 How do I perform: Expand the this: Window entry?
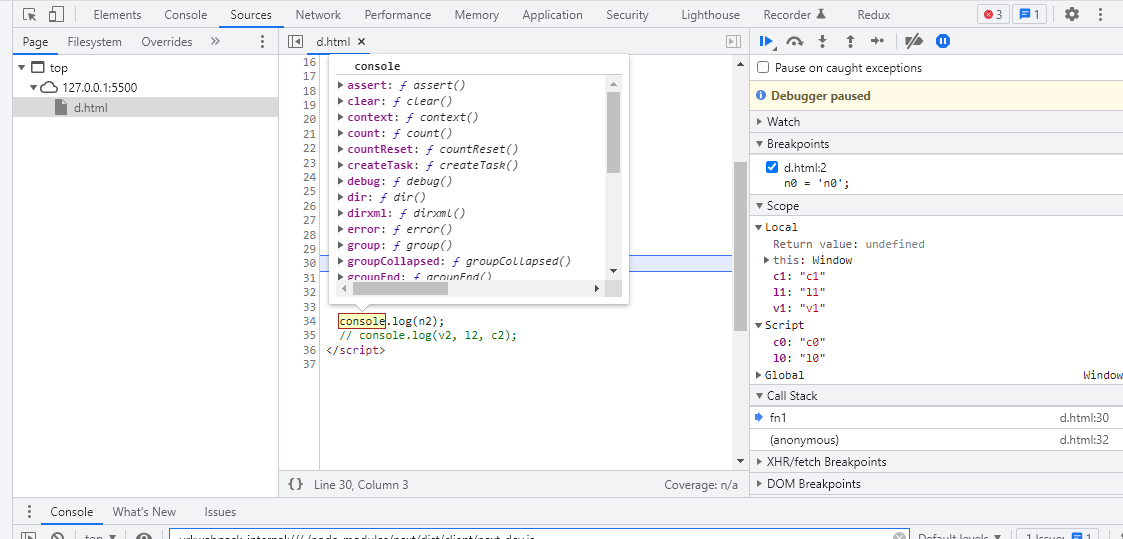pyautogui.click(x=766, y=260)
